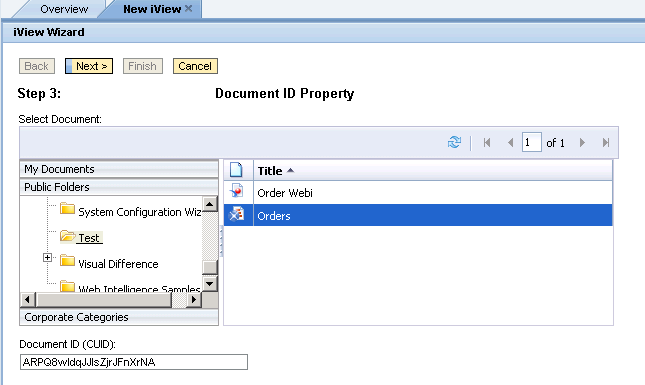This screenshot has height=385, width=645.
Task: Click the page number input field
Action: click(531, 143)
